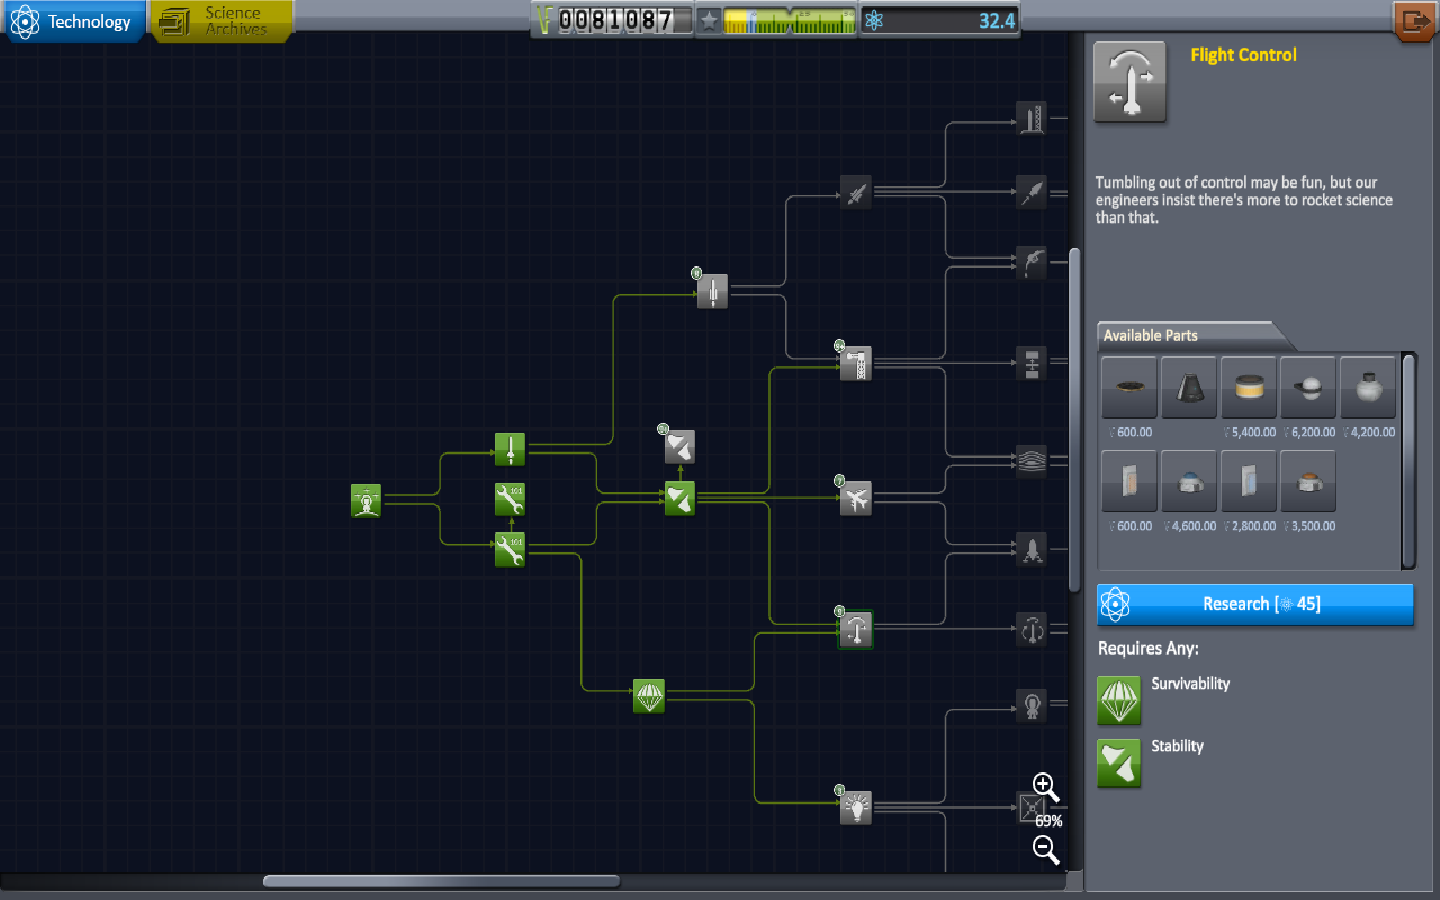The image size is (1440, 900).
Task: Click the Stability requirement icon in panel
Action: pyautogui.click(x=1119, y=763)
